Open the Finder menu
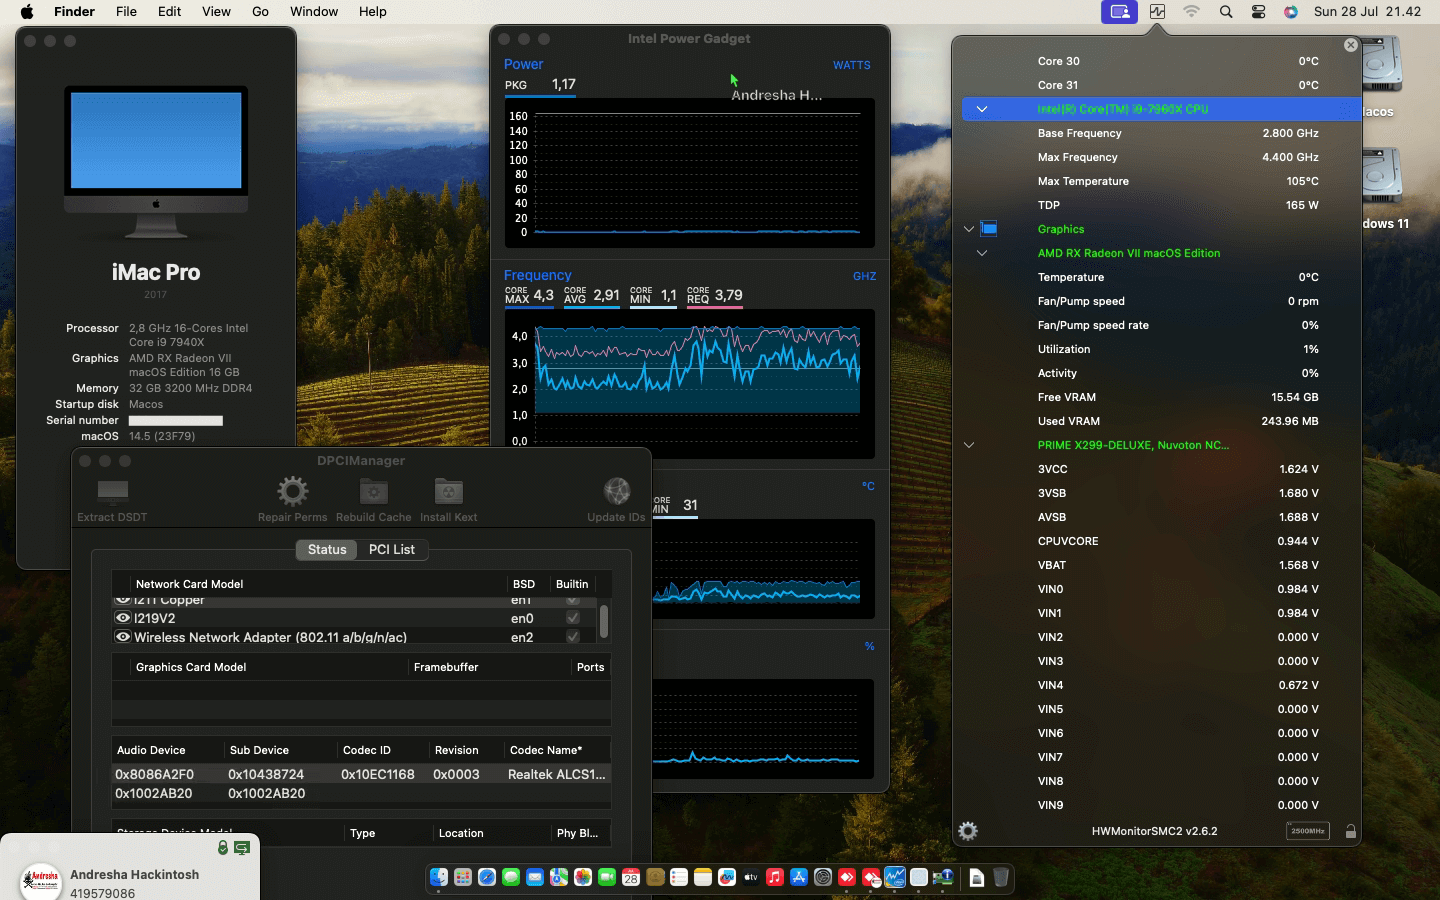Screen dimensions: 1440x900 point(74,12)
